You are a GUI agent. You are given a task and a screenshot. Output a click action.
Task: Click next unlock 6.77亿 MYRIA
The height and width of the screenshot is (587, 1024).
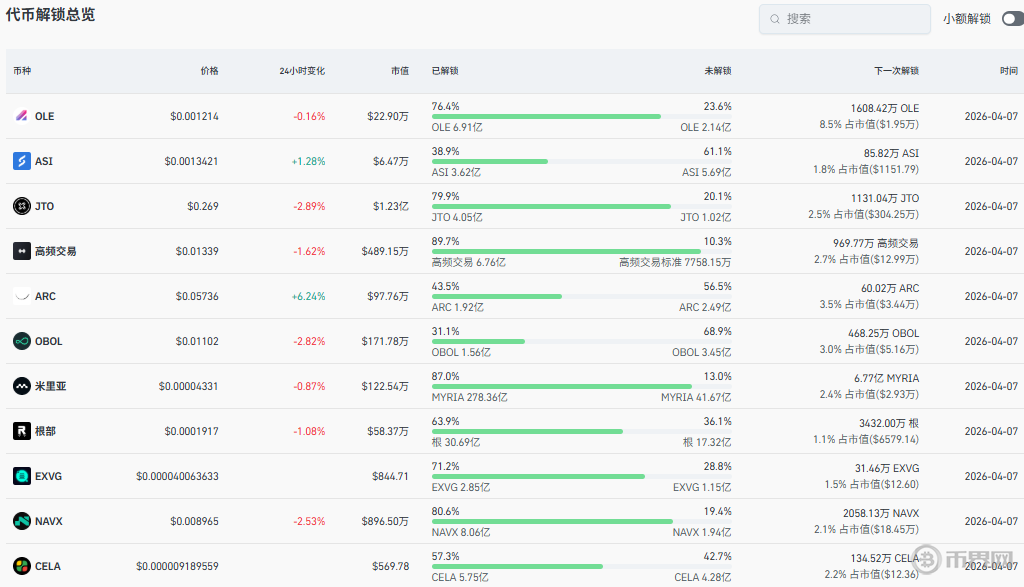point(886,379)
